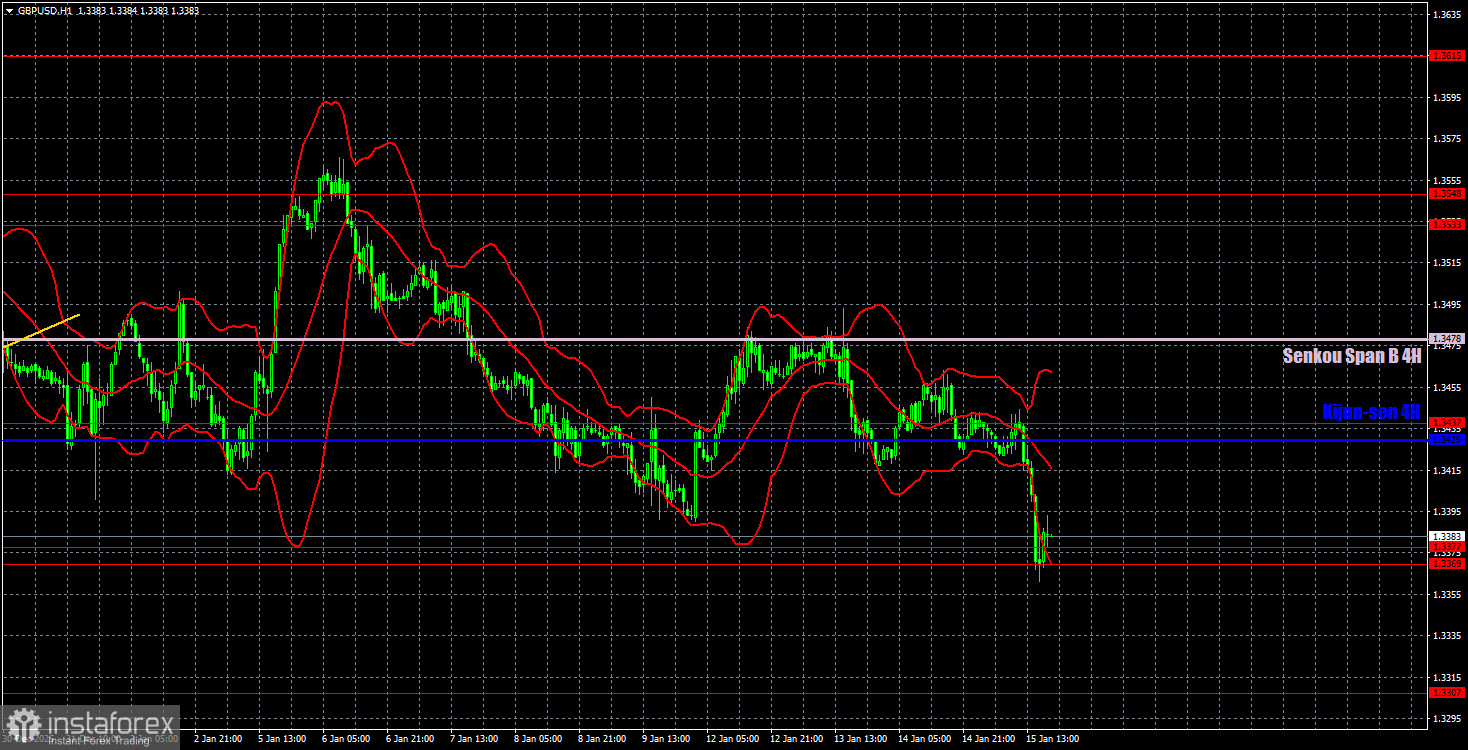Select the 1.3533 price tag marker
Screen dimensions: 1468x750
[1448, 225]
